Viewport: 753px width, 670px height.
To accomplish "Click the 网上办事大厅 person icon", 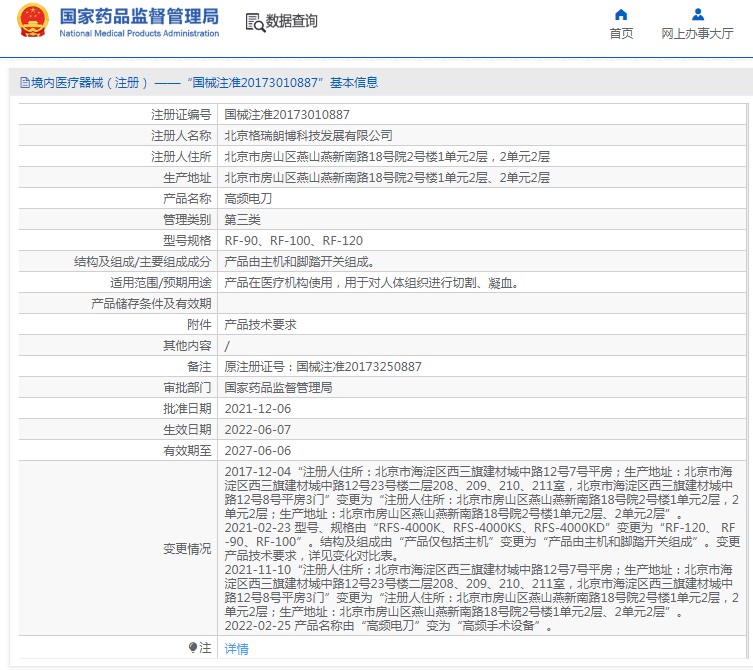I will pyautogui.click(x=698, y=14).
